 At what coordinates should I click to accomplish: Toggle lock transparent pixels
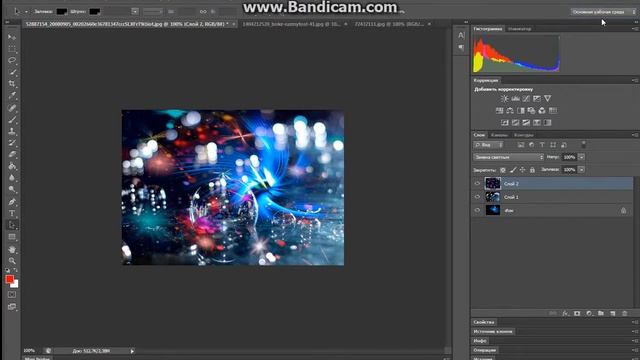(503, 170)
